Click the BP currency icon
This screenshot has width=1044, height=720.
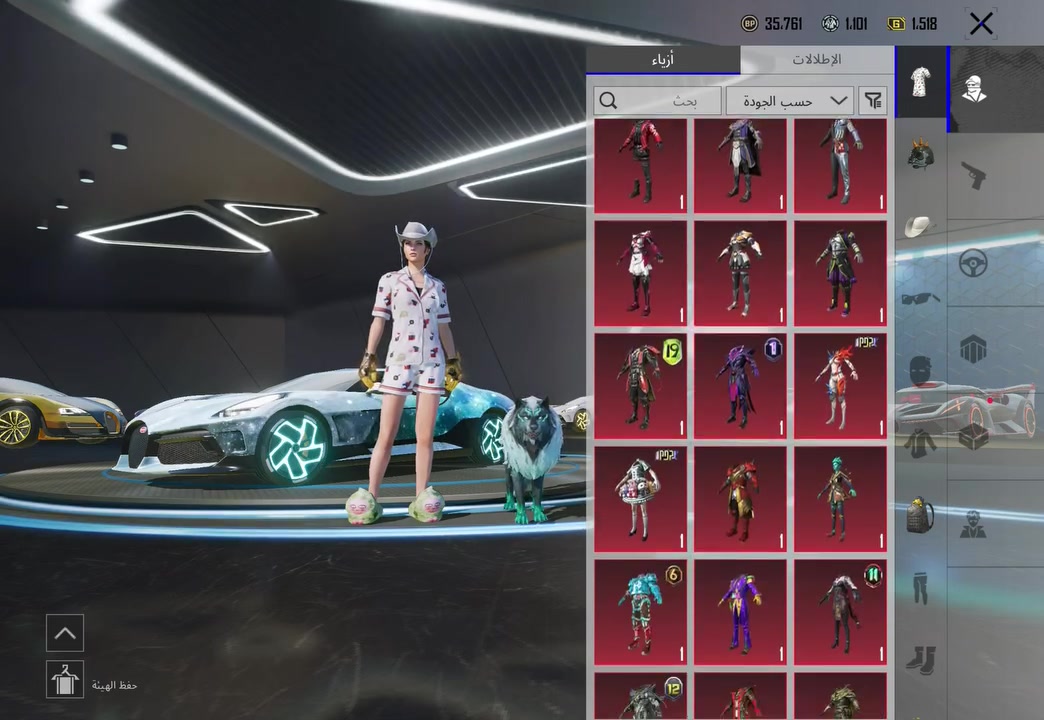click(750, 24)
